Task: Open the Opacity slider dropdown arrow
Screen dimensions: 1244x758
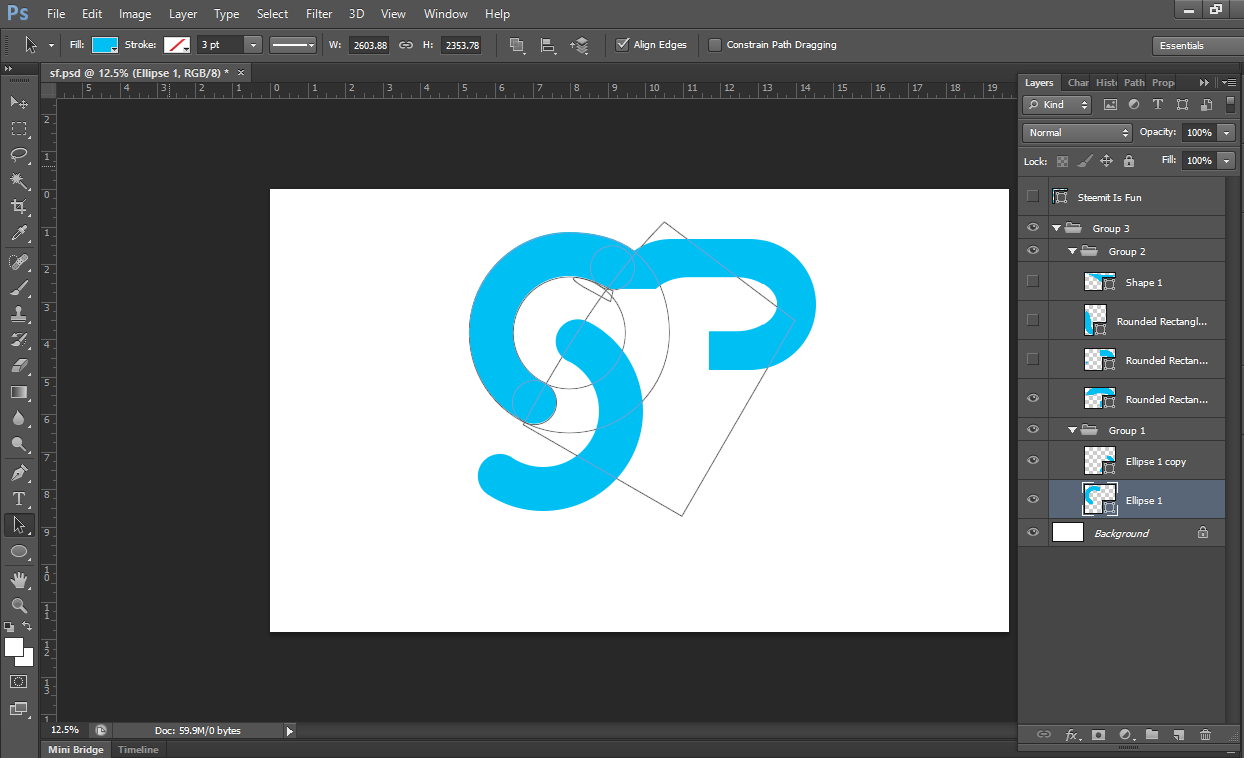Action: (x=1227, y=132)
